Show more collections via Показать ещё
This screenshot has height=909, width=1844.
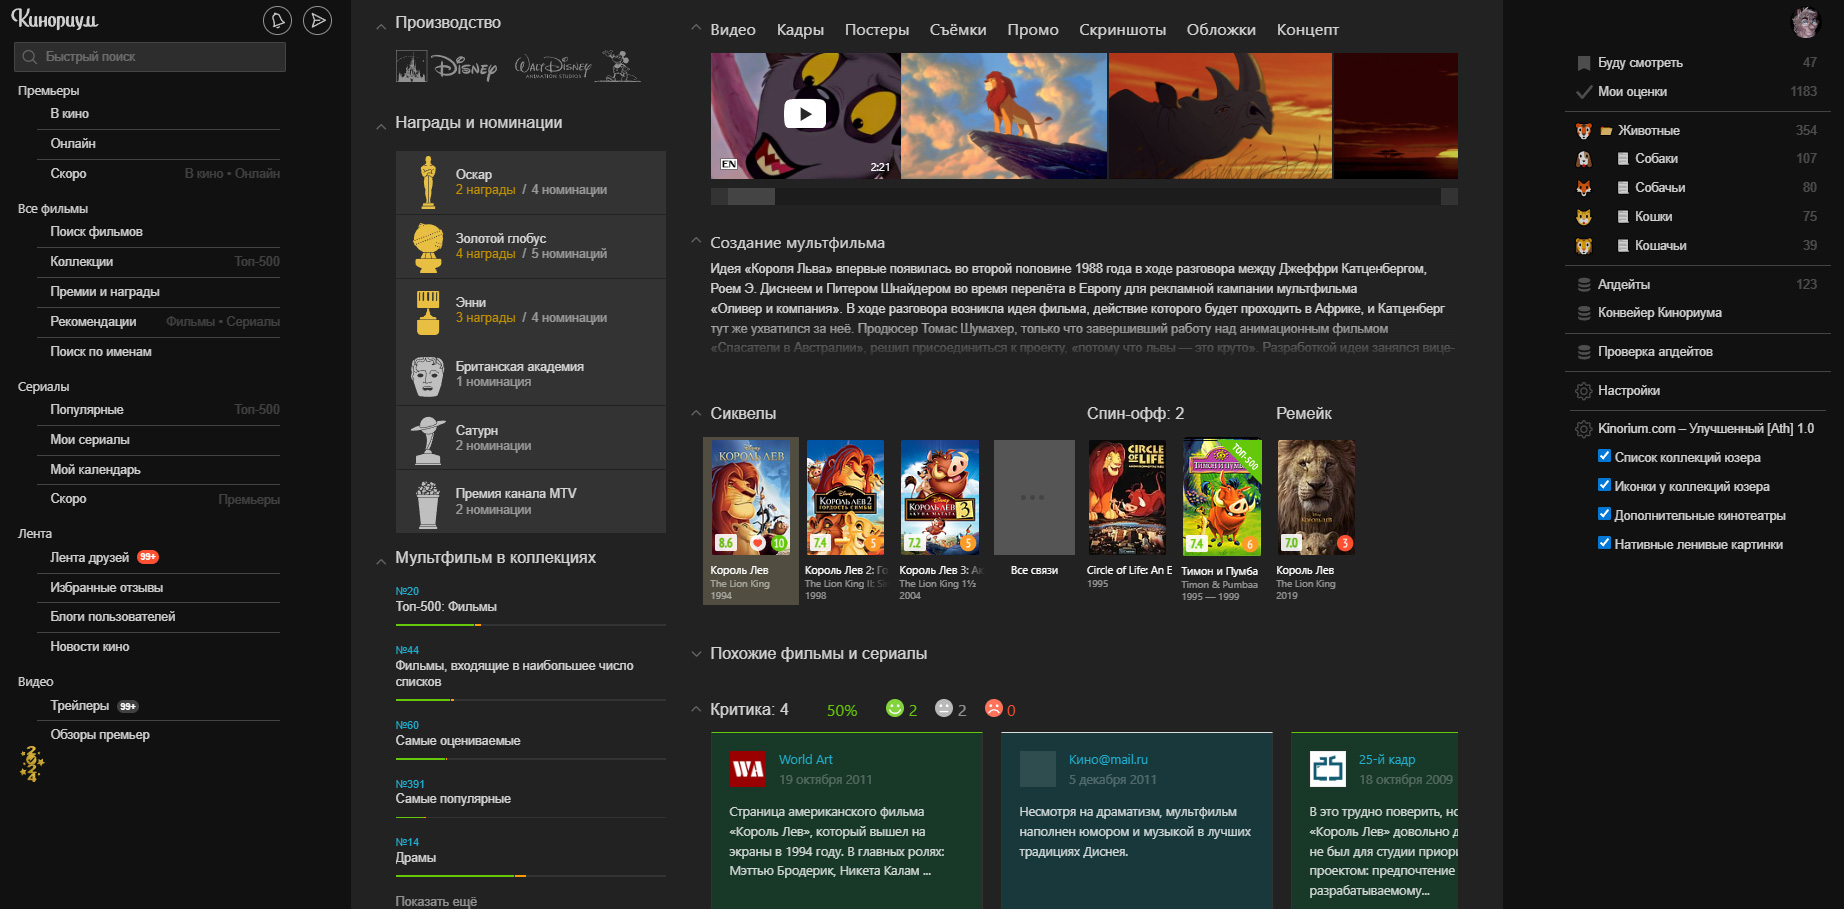point(436,901)
